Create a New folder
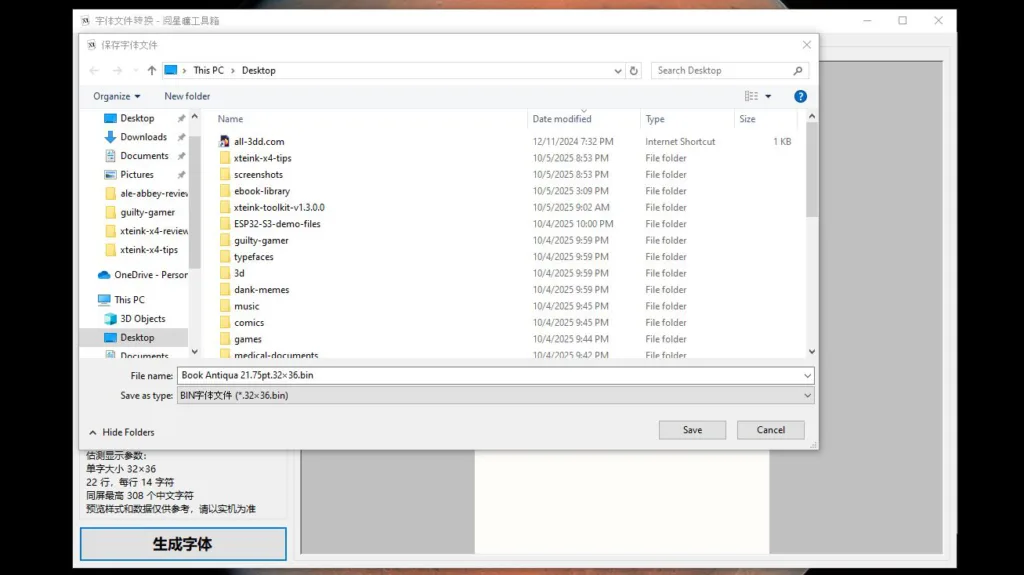Image resolution: width=1024 pixels, height=575 pixels. [x=187, y=96]
